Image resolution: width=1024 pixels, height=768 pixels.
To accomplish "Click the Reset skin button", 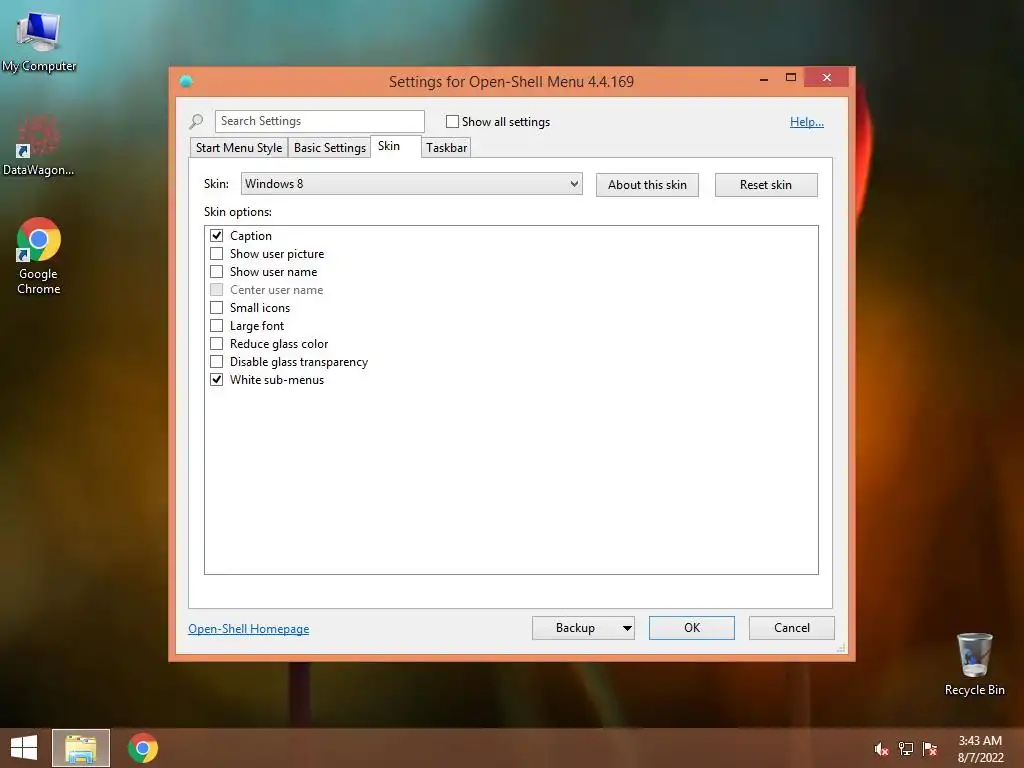I will coord(766,185).
